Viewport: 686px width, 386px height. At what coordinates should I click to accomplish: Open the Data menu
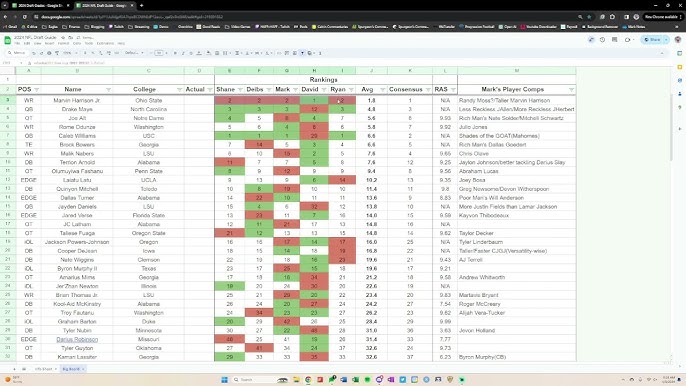pyautogui.click(x=77, y=43)
